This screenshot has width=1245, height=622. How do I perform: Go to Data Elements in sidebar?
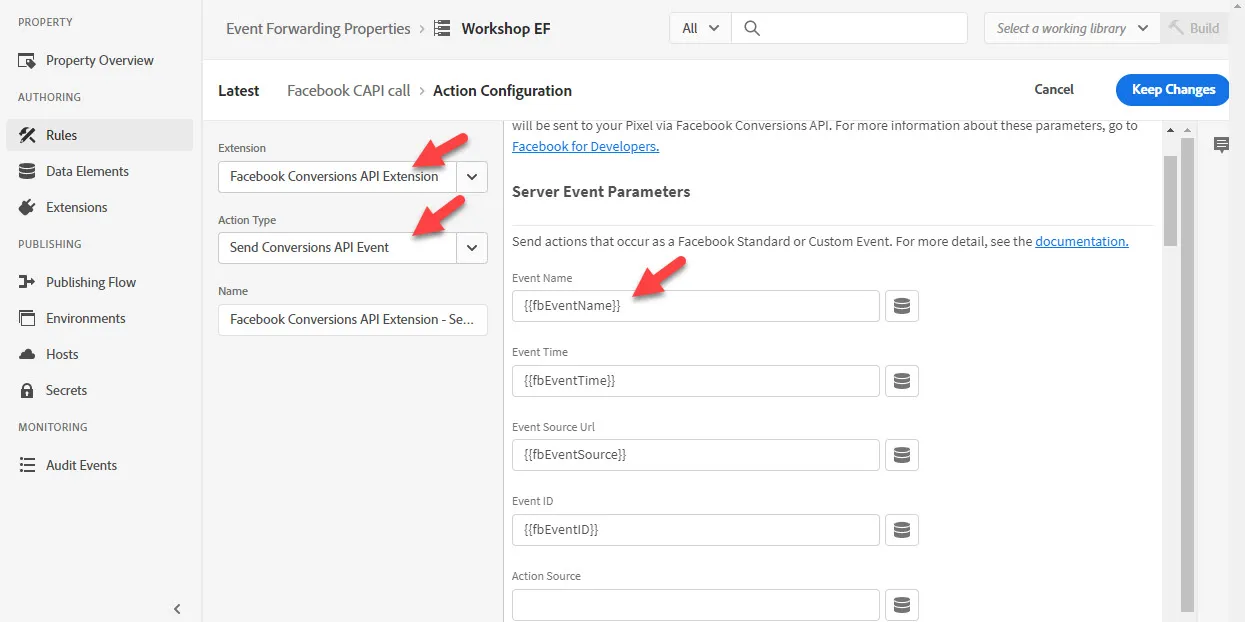[x=87, y=171]
